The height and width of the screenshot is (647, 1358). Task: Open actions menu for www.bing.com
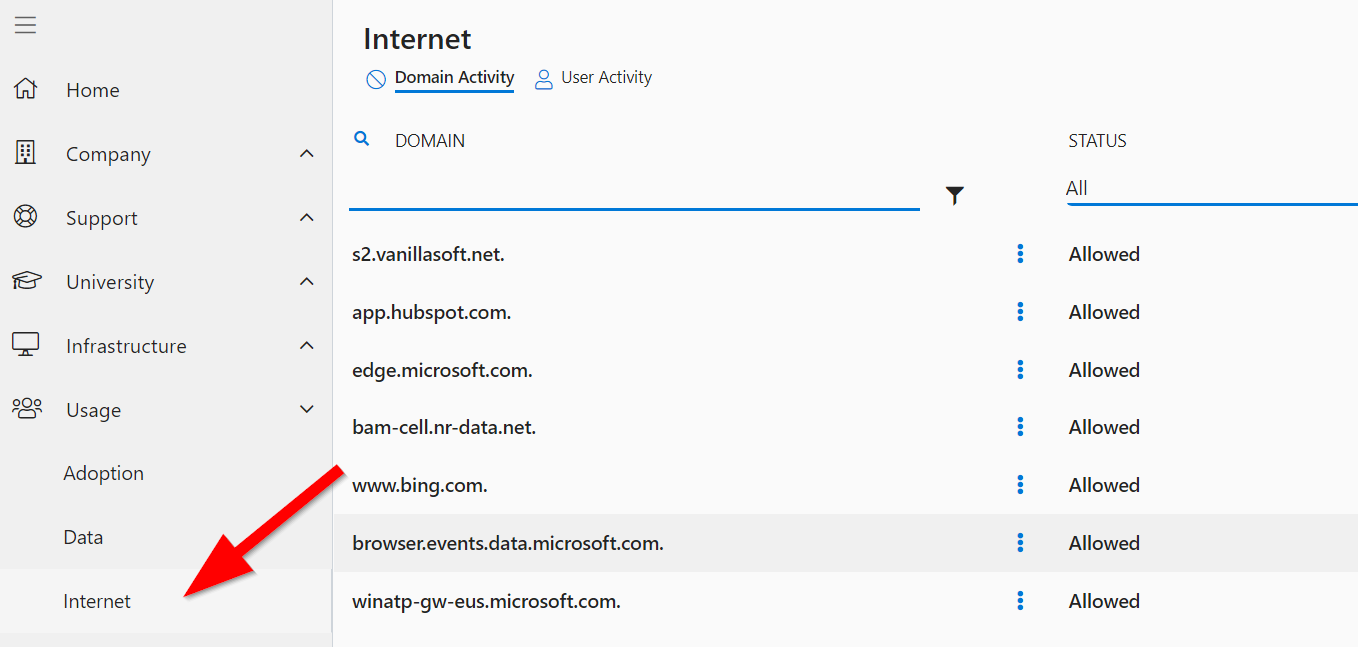(1019, 485)
